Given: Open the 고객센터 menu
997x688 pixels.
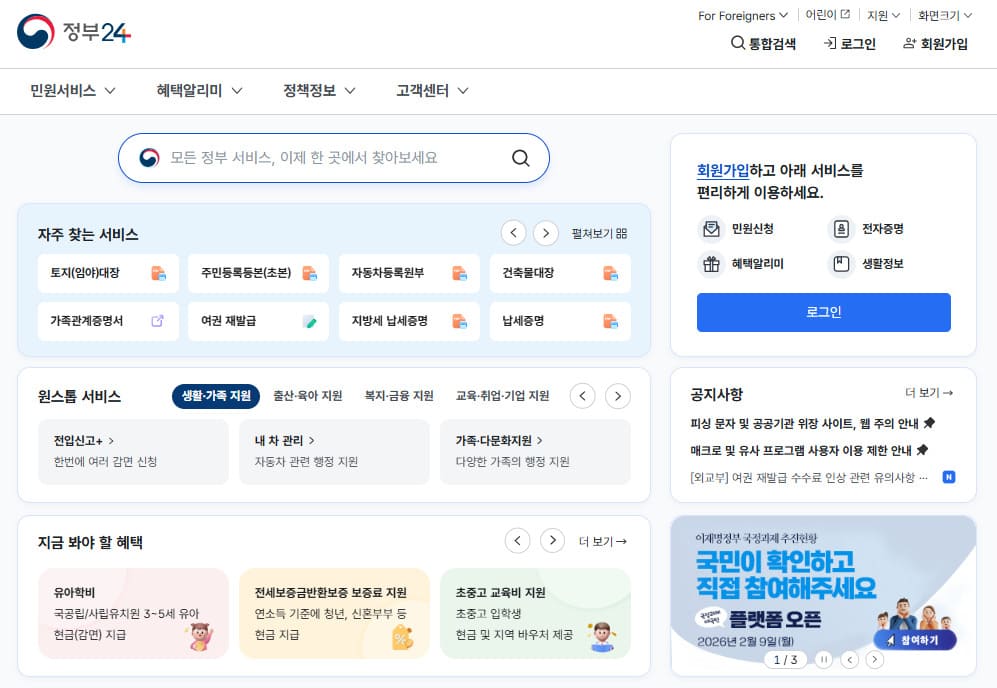Looking at the screenshot, I should [x=424, y=90].
